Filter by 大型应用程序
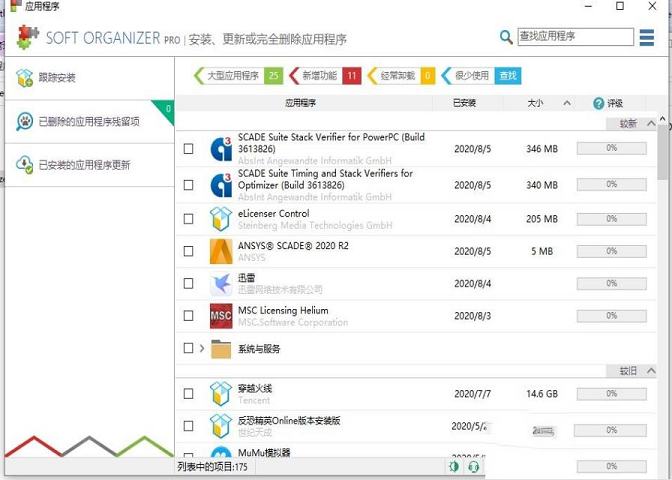This screenshot has height=480, width=672. pyautogui.click(x=232, y=75)
